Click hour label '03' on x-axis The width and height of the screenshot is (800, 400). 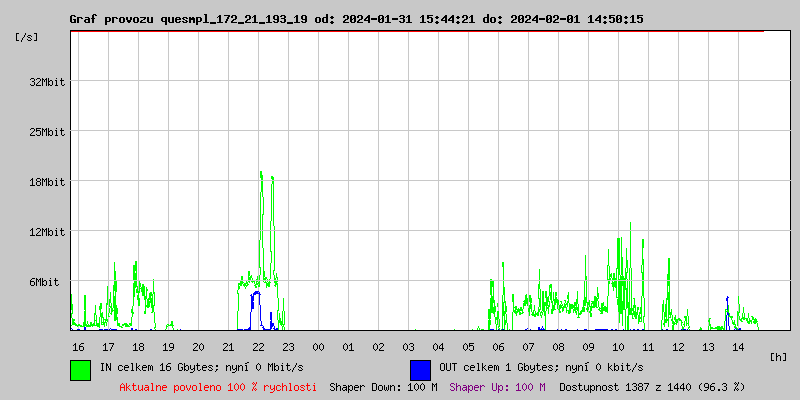point(408,347)
